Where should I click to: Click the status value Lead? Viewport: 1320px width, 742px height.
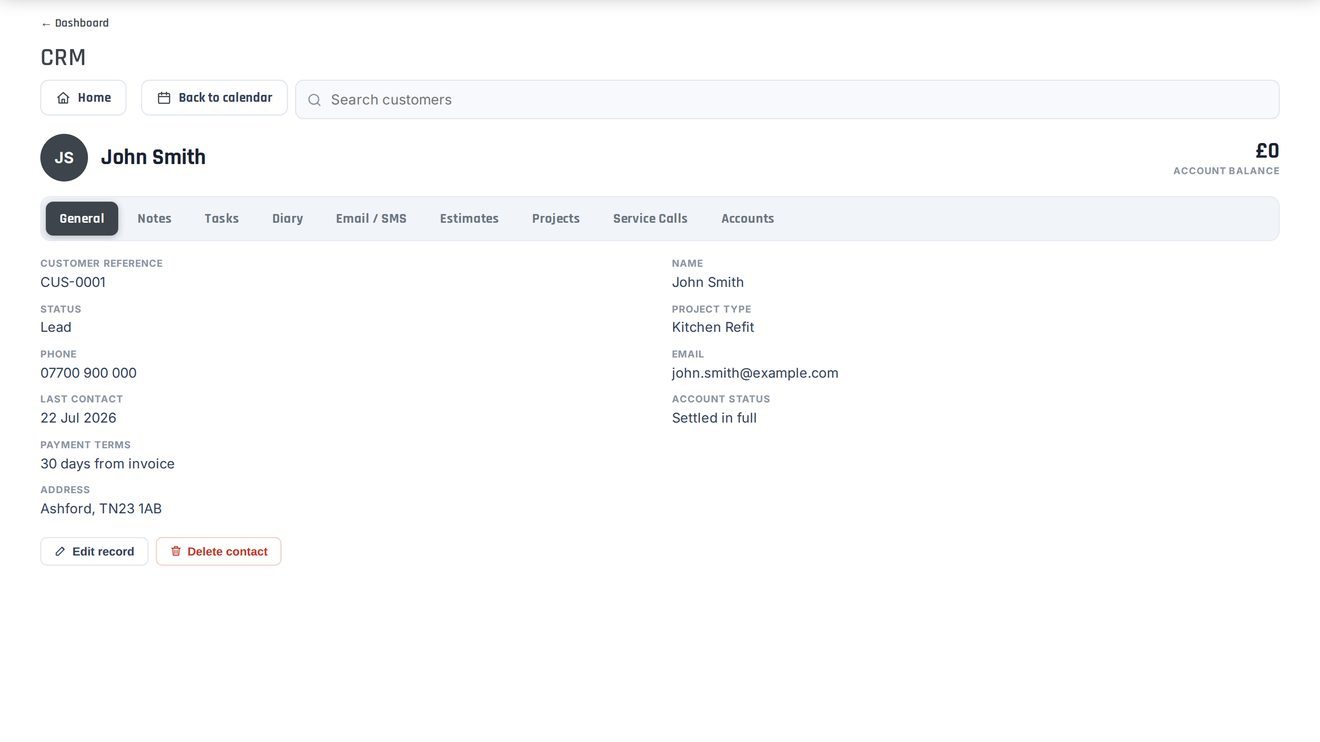coord(56,327)
